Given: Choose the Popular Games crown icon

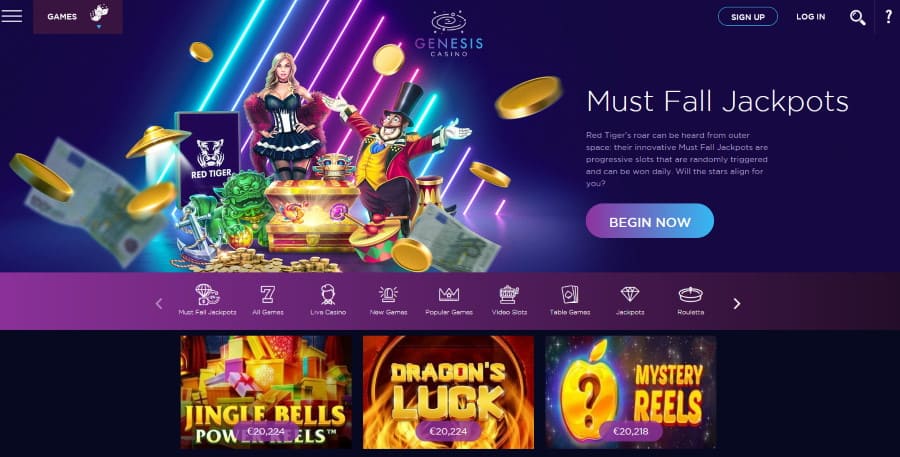Looking at the screenshot, I should pyautogui.click(x=449, y=295).
